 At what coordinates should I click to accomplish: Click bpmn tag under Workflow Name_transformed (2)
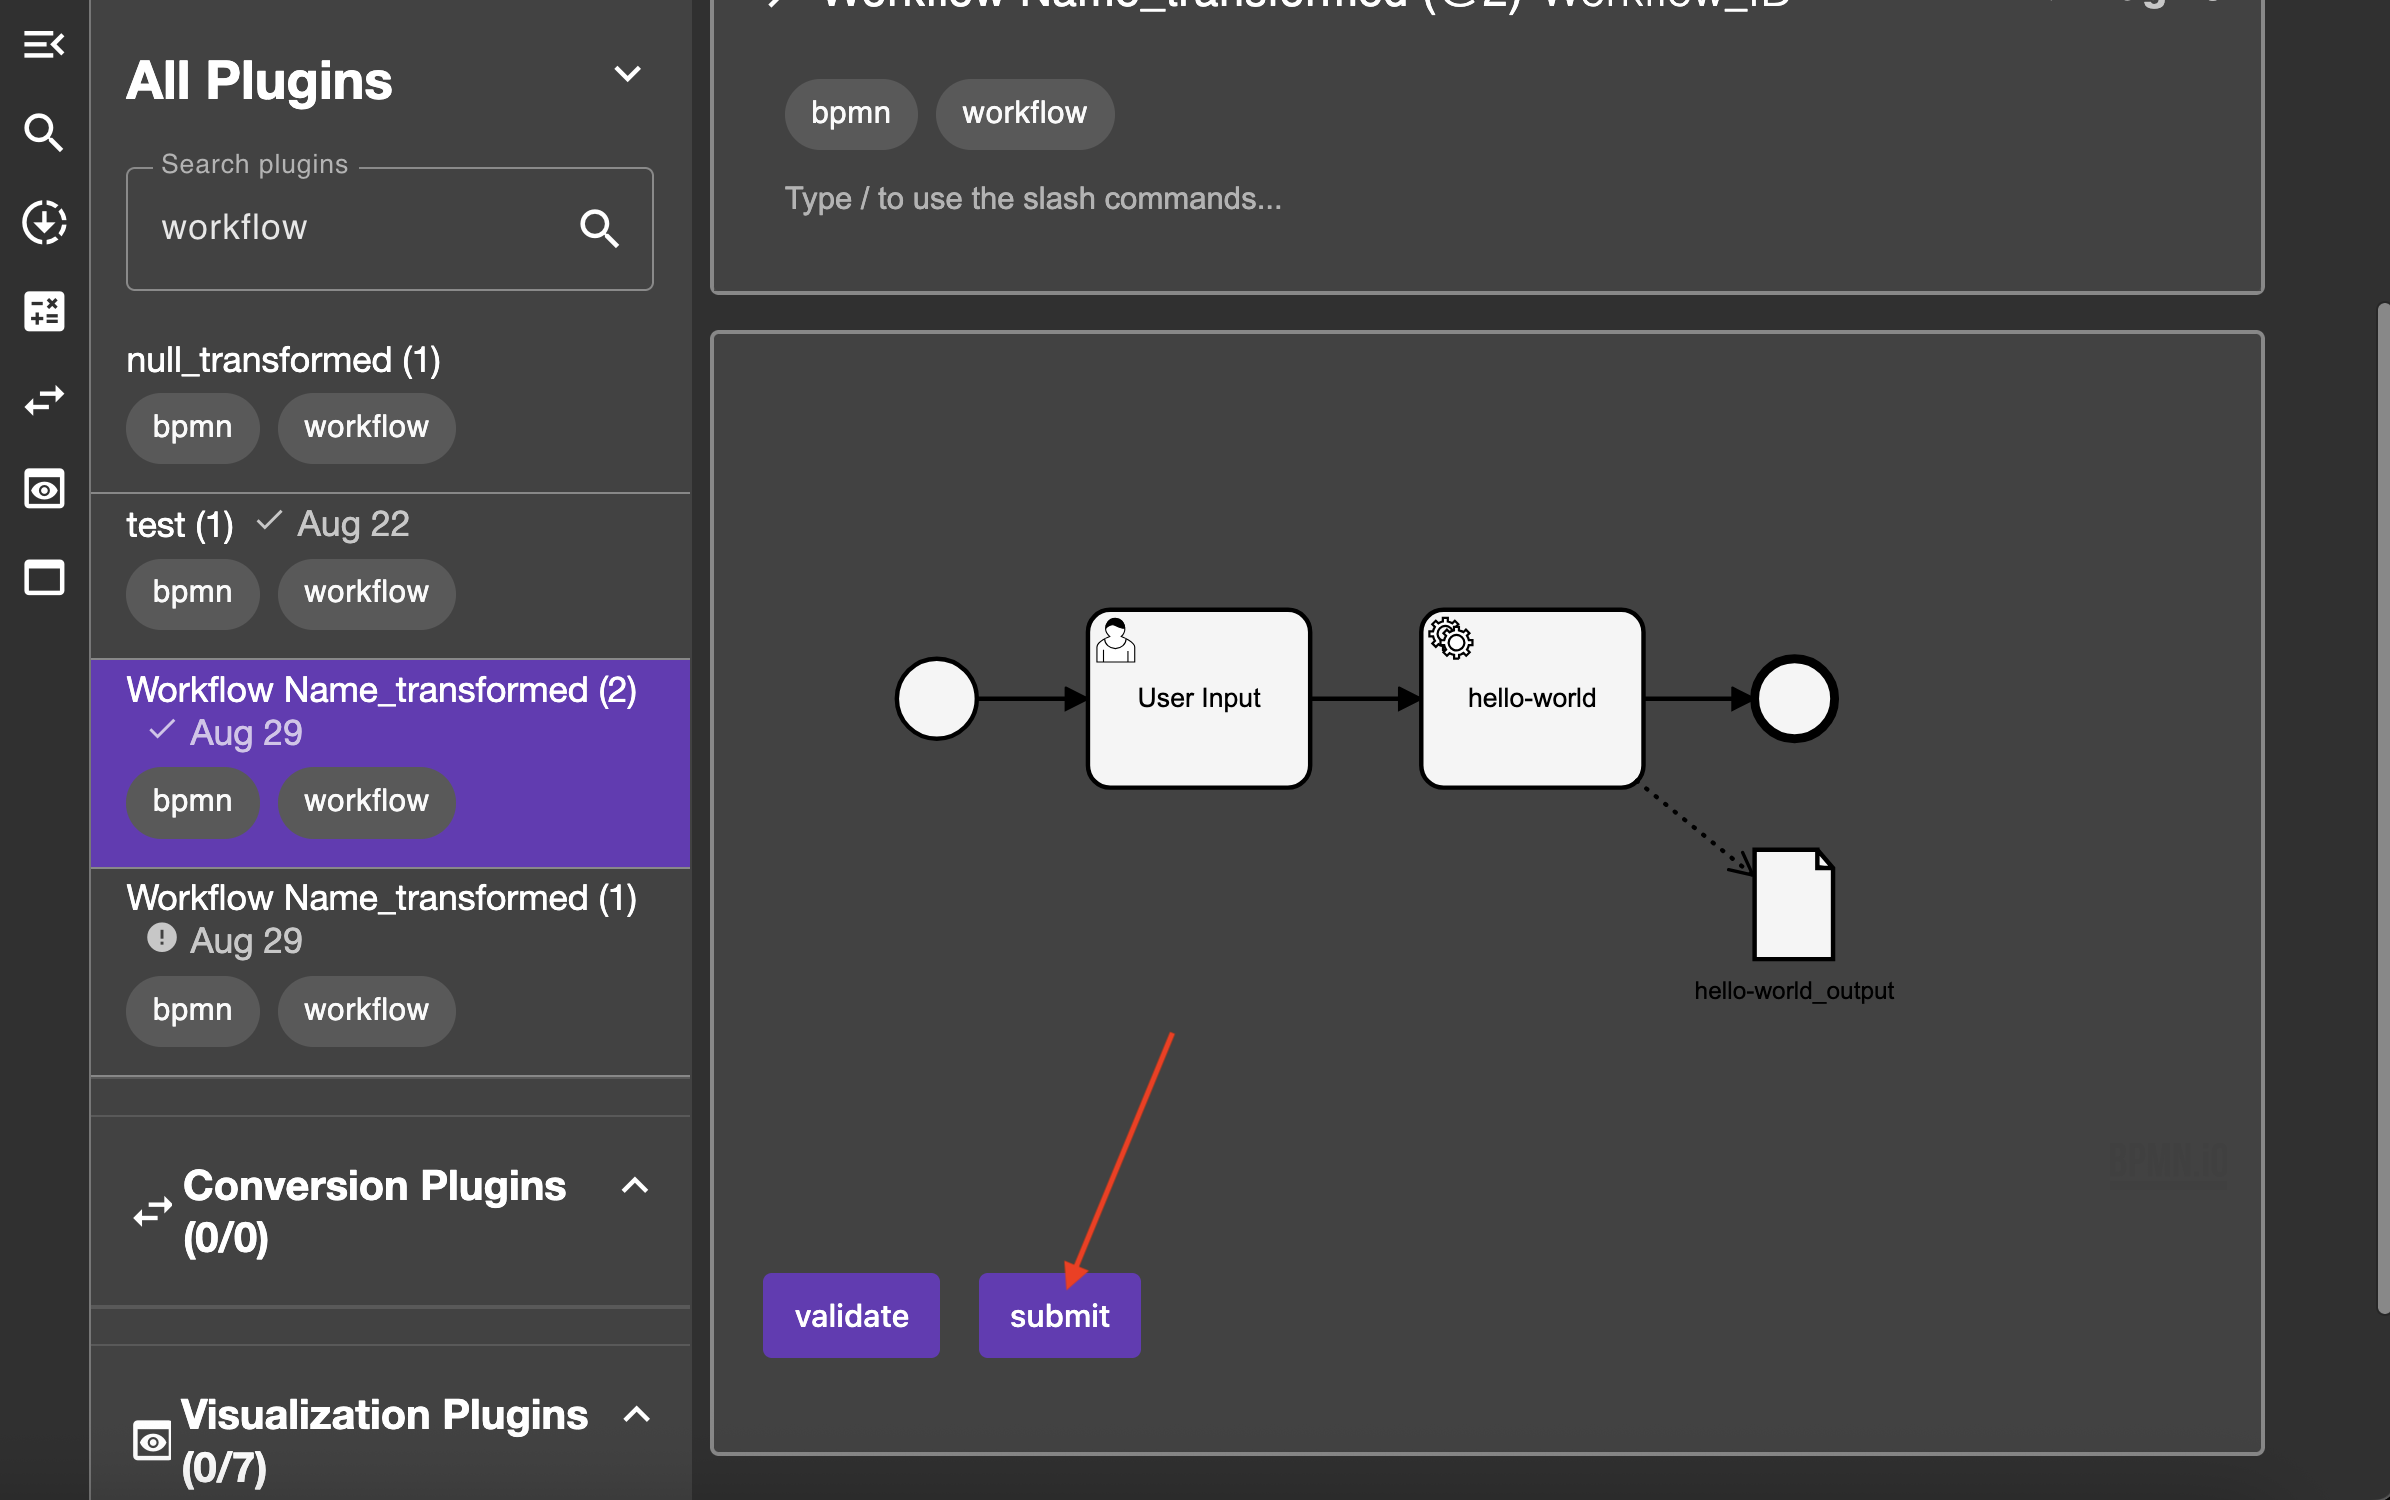192,802
